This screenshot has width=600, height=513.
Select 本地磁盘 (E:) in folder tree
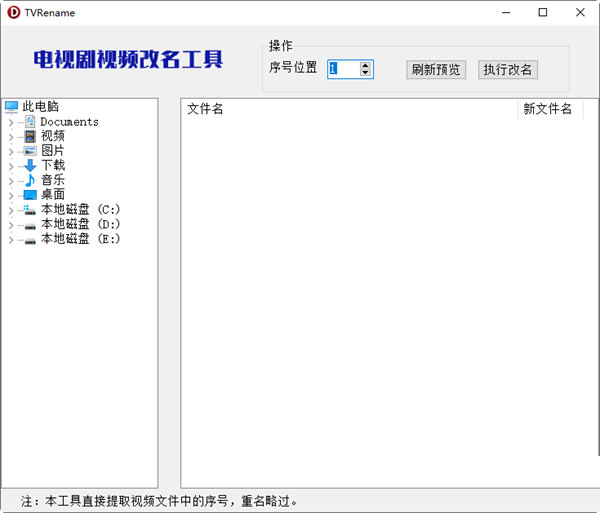point(80,239)
